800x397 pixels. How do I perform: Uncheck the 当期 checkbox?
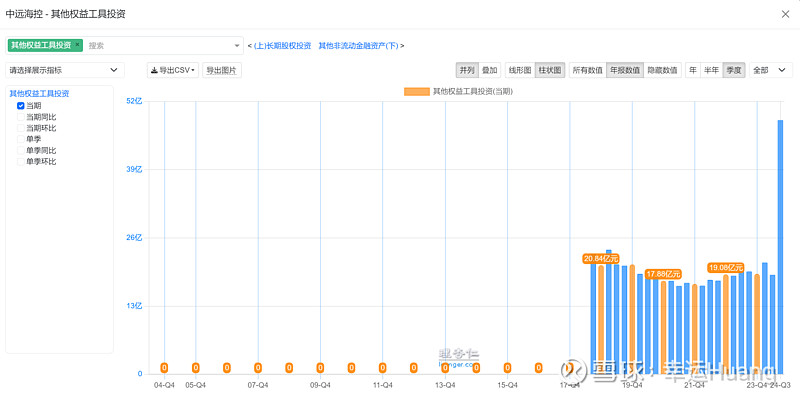click(x=21, y=106)
